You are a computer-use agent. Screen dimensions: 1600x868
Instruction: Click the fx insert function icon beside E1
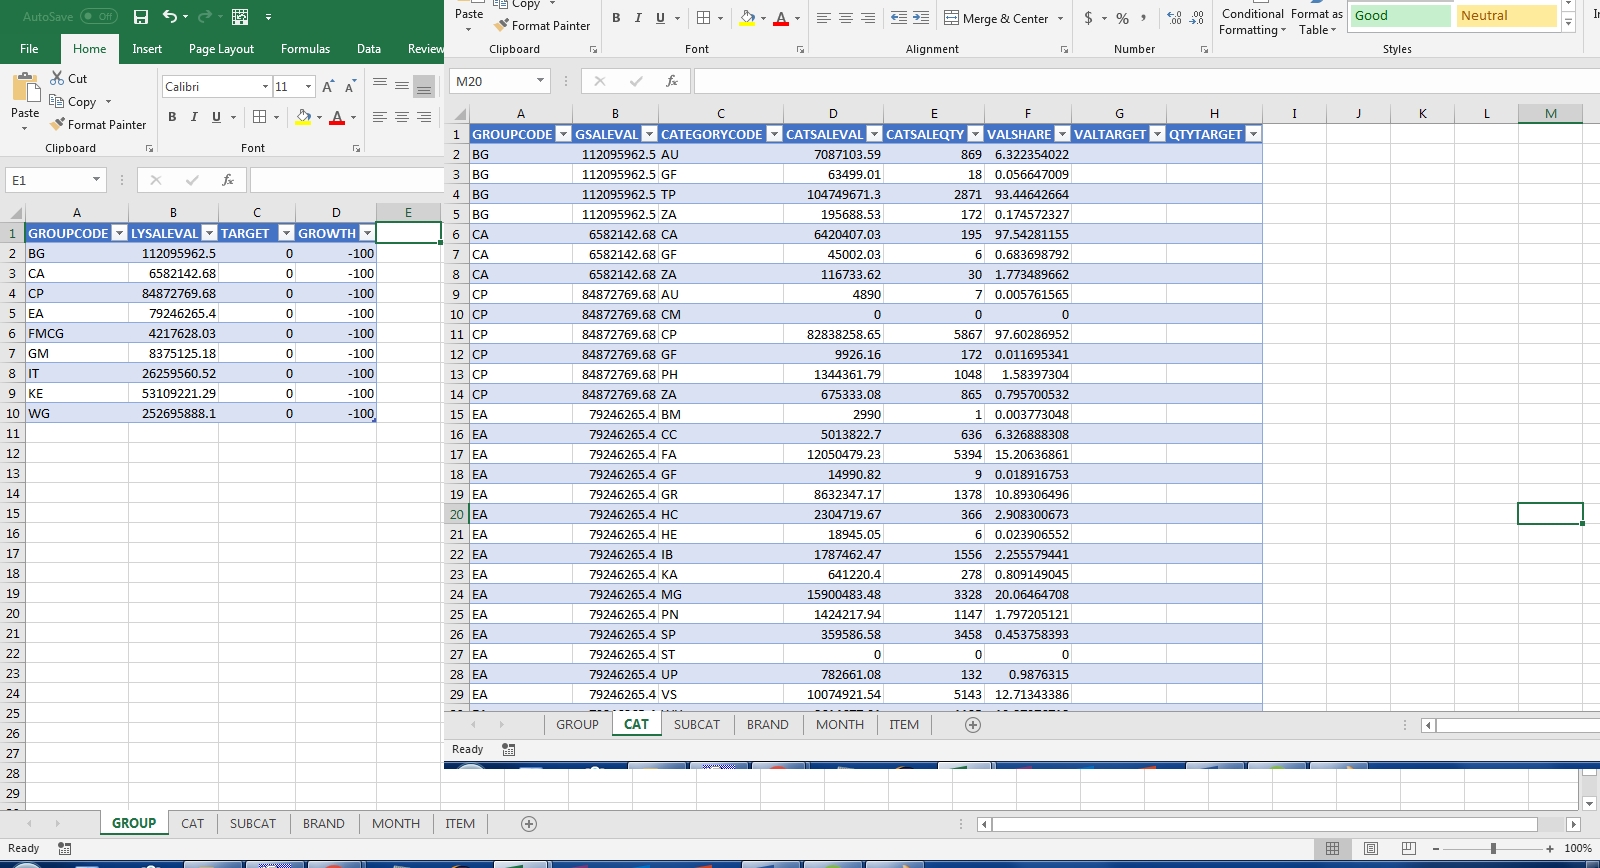point(228,180)
